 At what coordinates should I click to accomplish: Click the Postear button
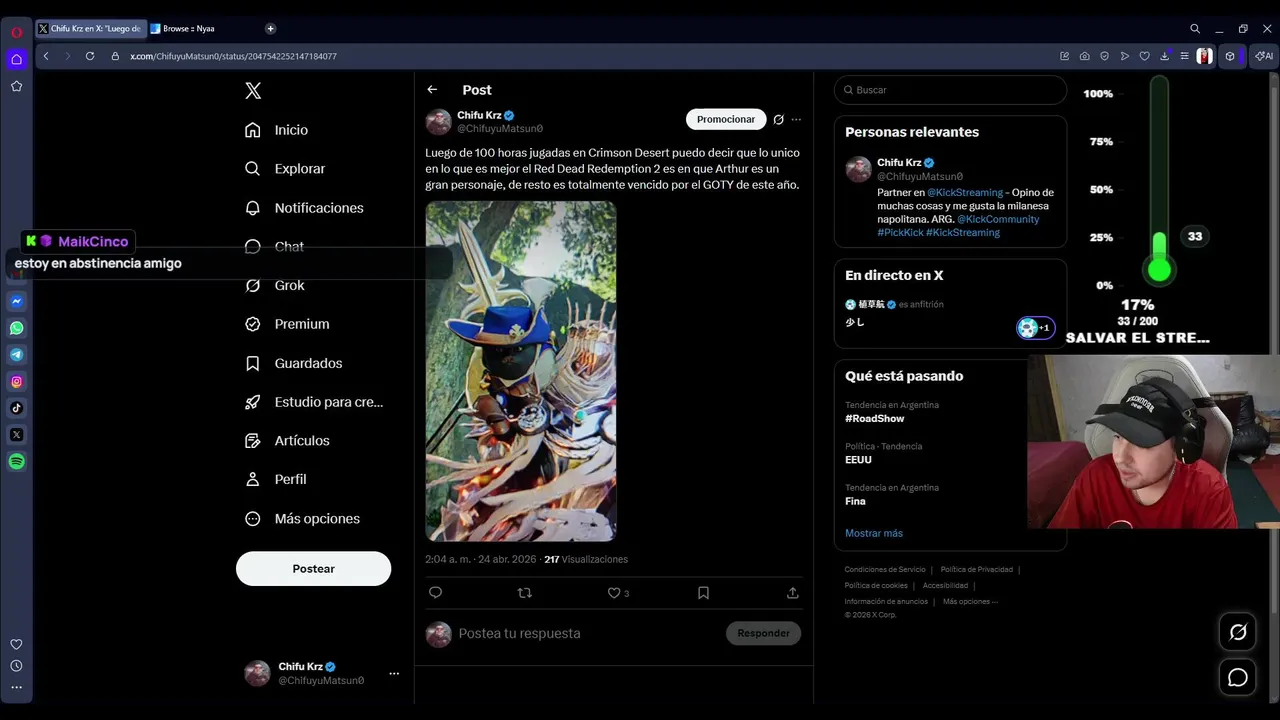pyautogui.click(x=313, y=568)
